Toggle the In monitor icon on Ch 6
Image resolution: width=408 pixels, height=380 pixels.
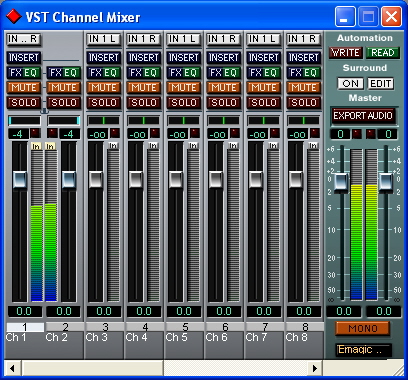click(x=233, y=146)
